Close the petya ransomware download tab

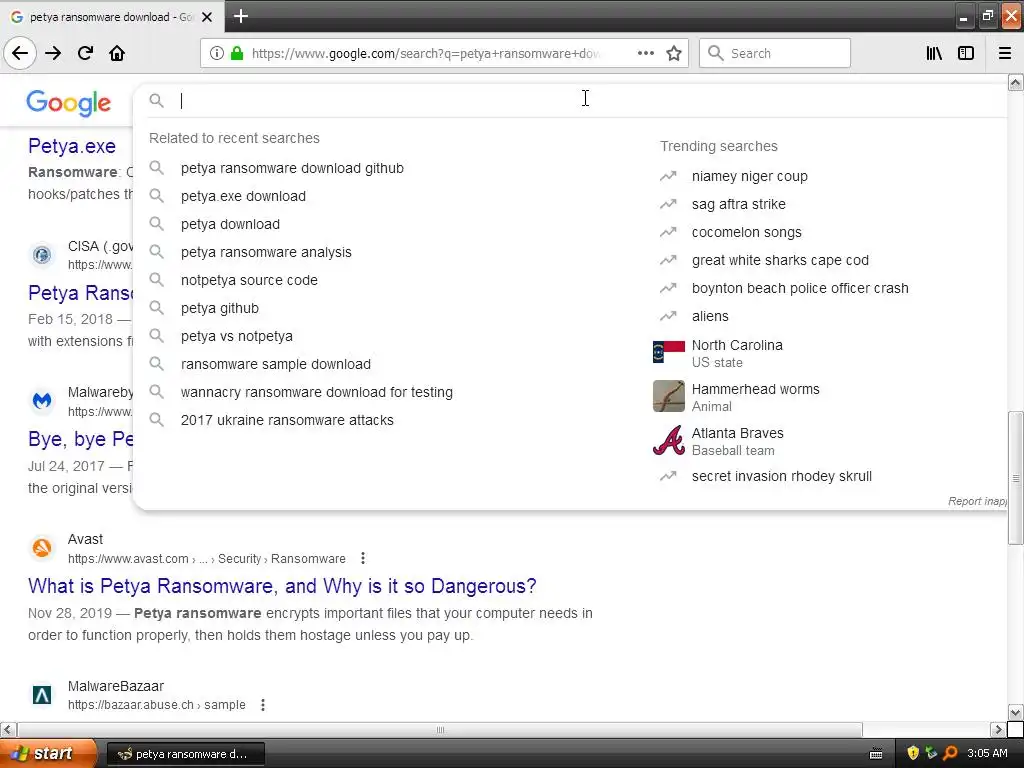[207, 17]
